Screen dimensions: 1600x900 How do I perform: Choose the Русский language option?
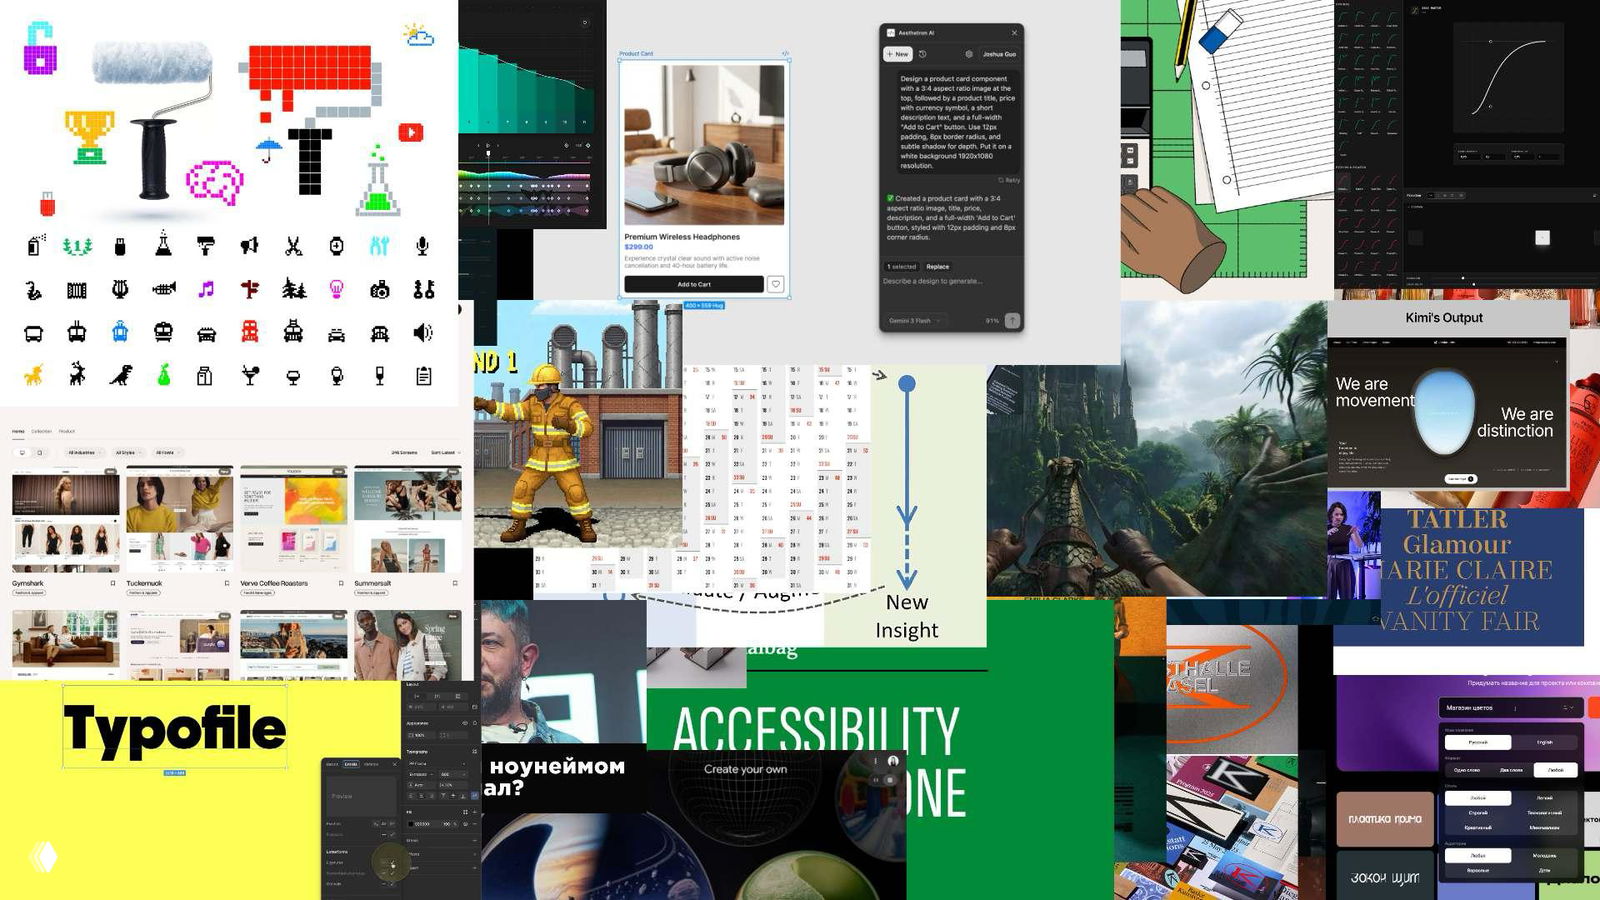tap(1478, 742)
